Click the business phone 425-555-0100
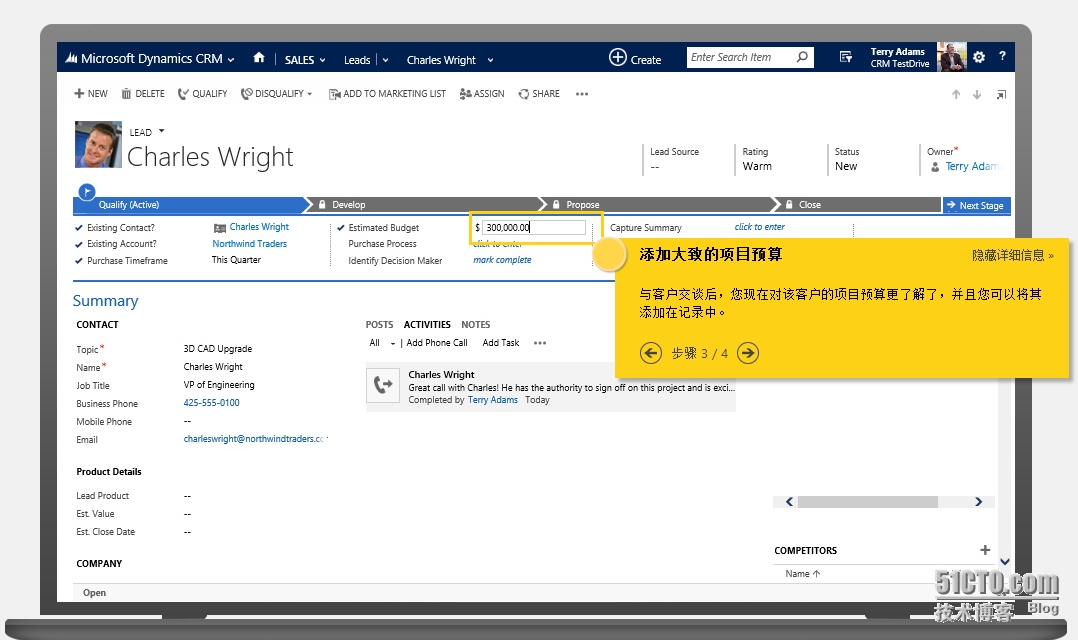1078x641 pixels. pyautogui.click(x=211, y=403)
